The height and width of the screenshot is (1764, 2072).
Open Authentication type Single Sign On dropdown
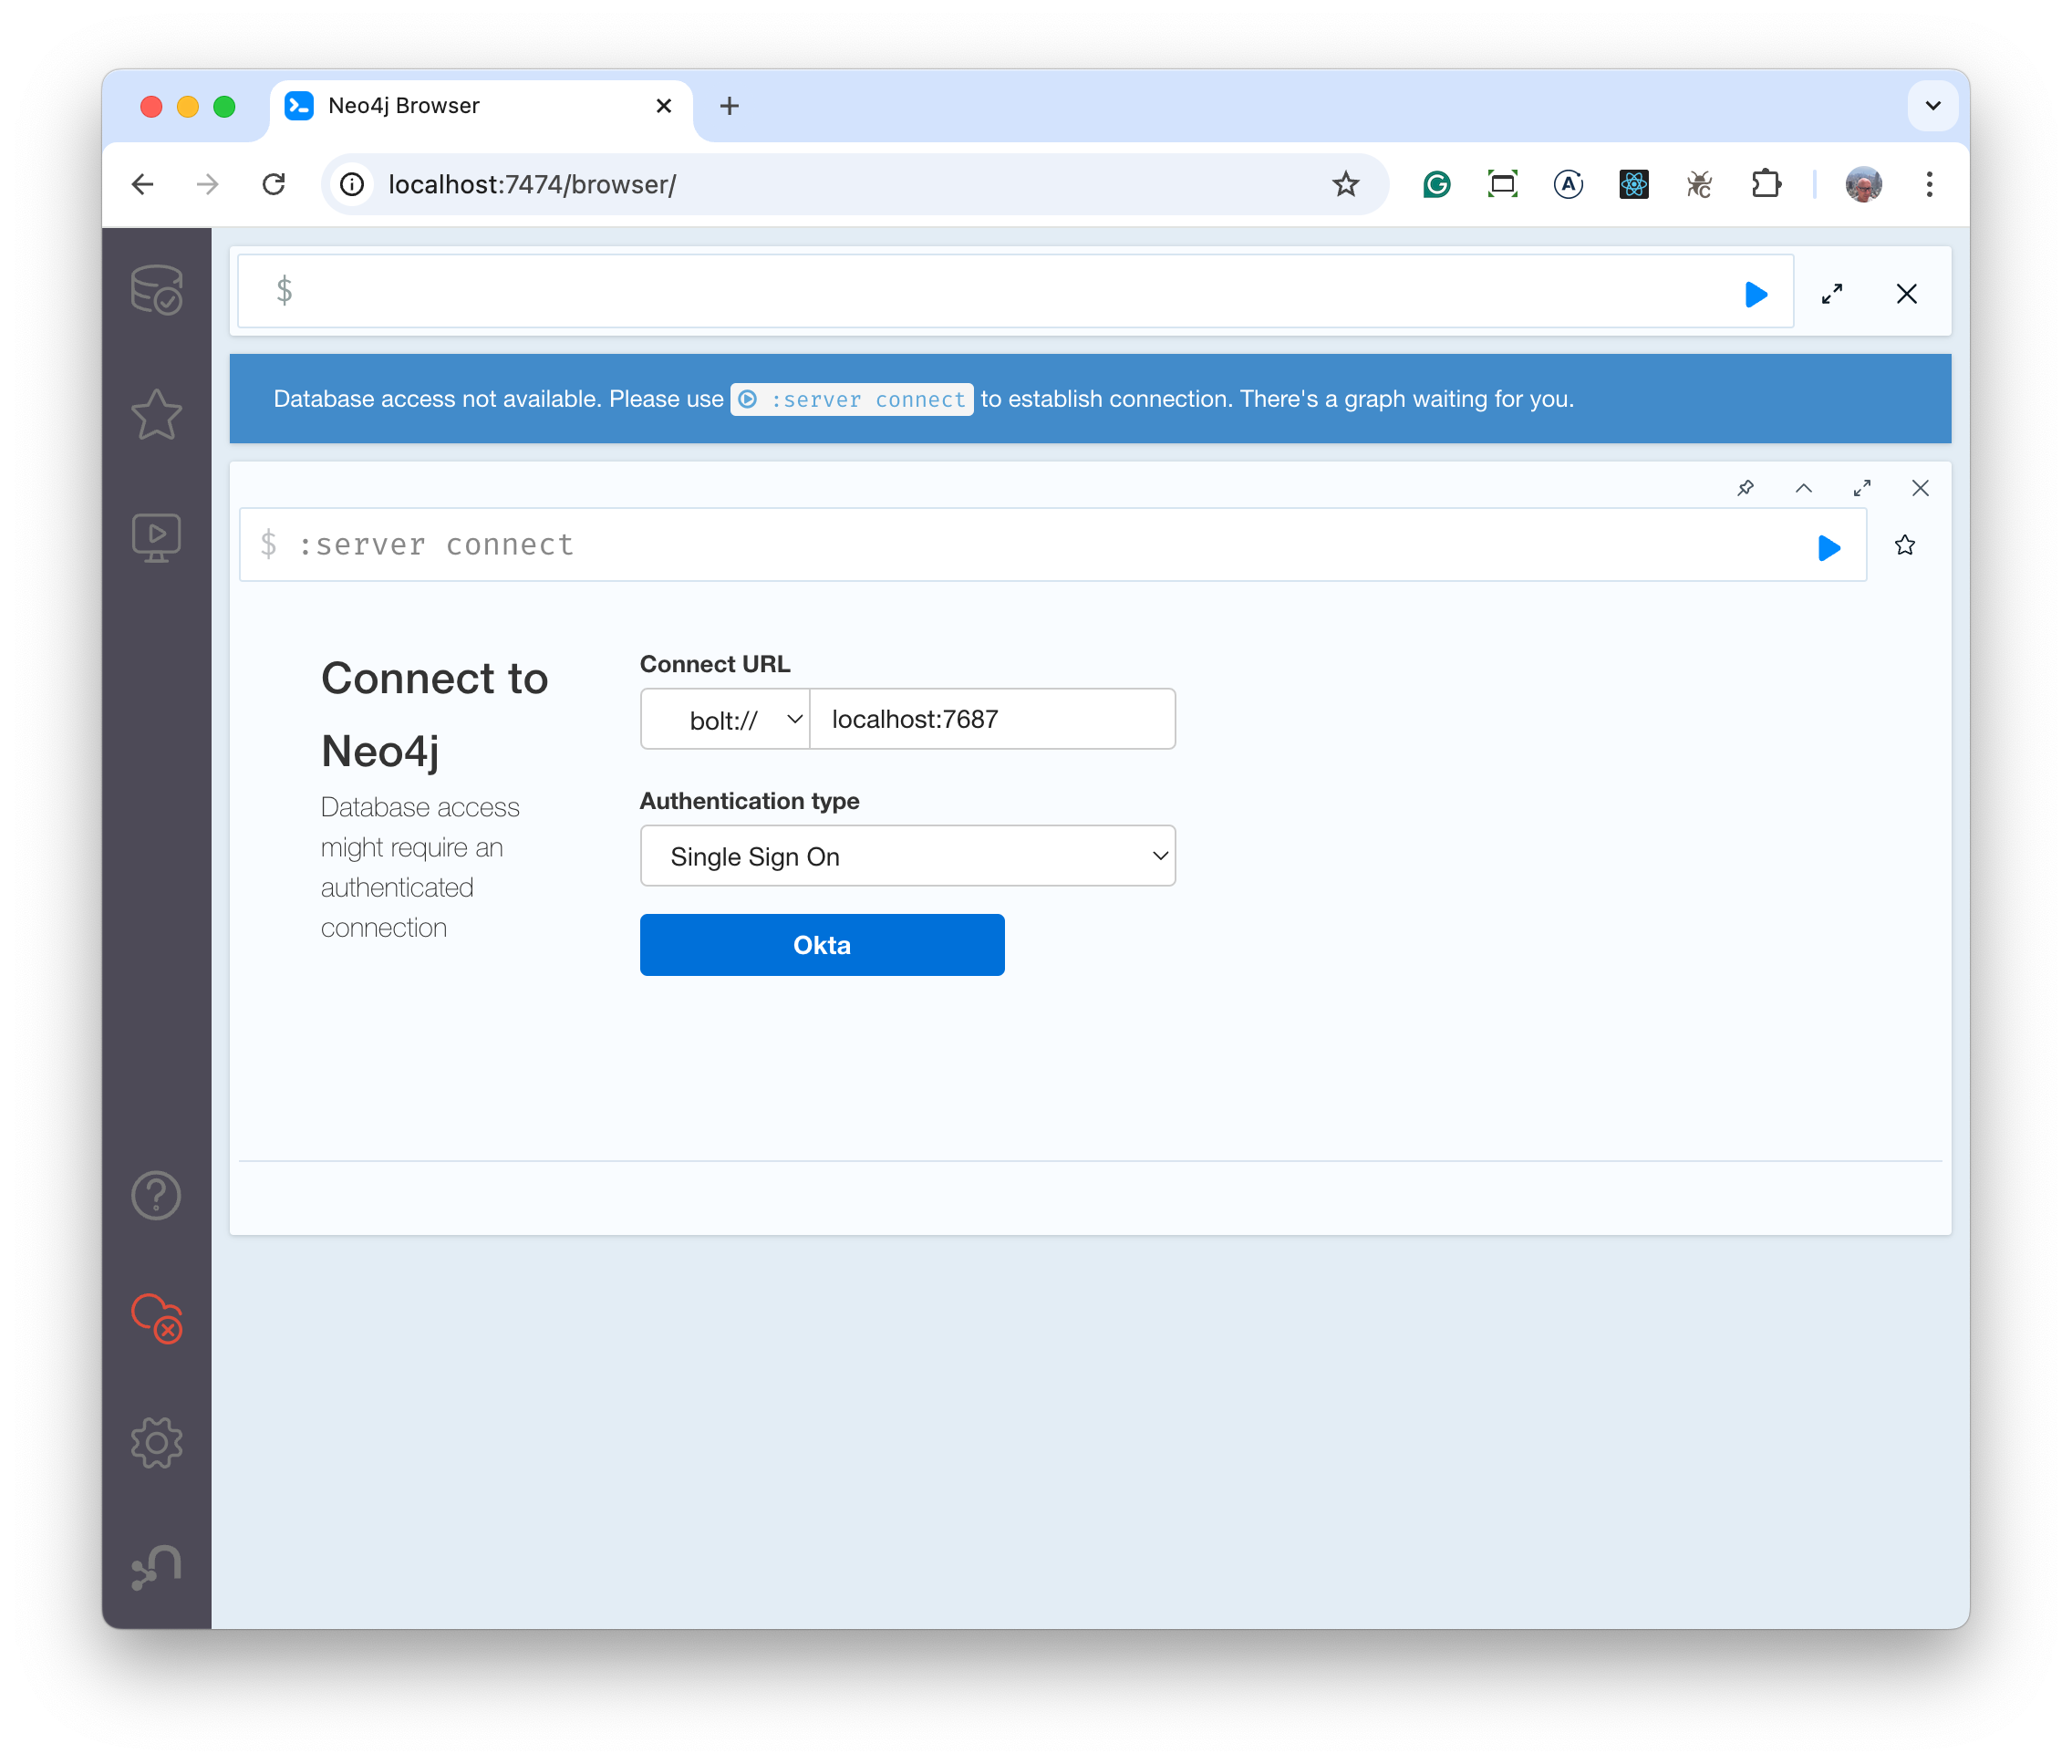coord(908,856)
